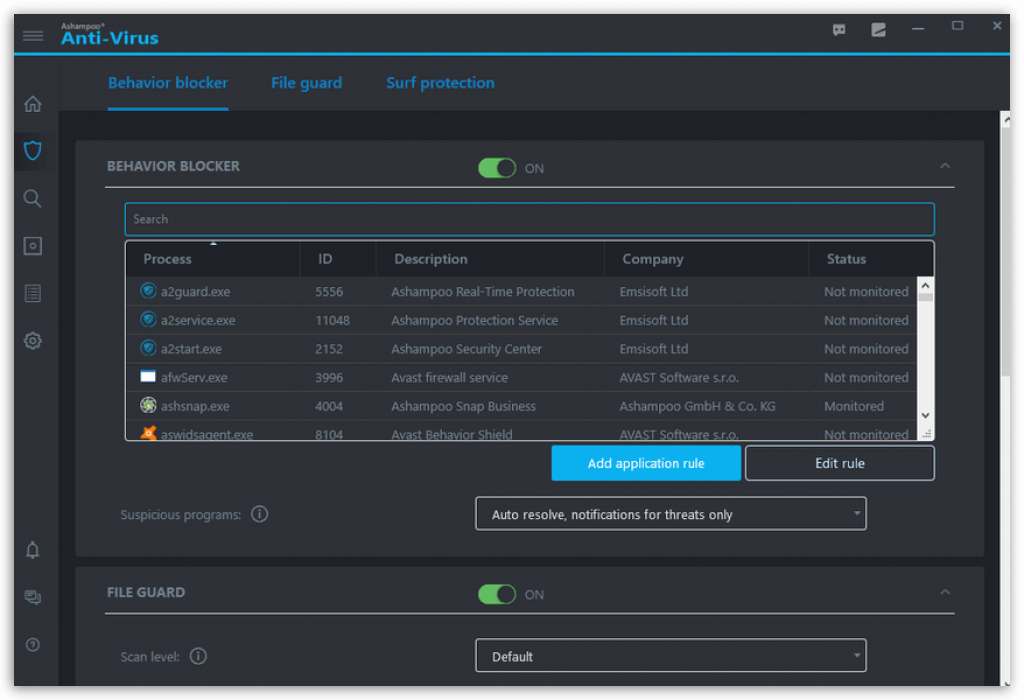Click the a2service.exe process icon
Viewport: 1024px width, 700px height.
click(148, 319)
